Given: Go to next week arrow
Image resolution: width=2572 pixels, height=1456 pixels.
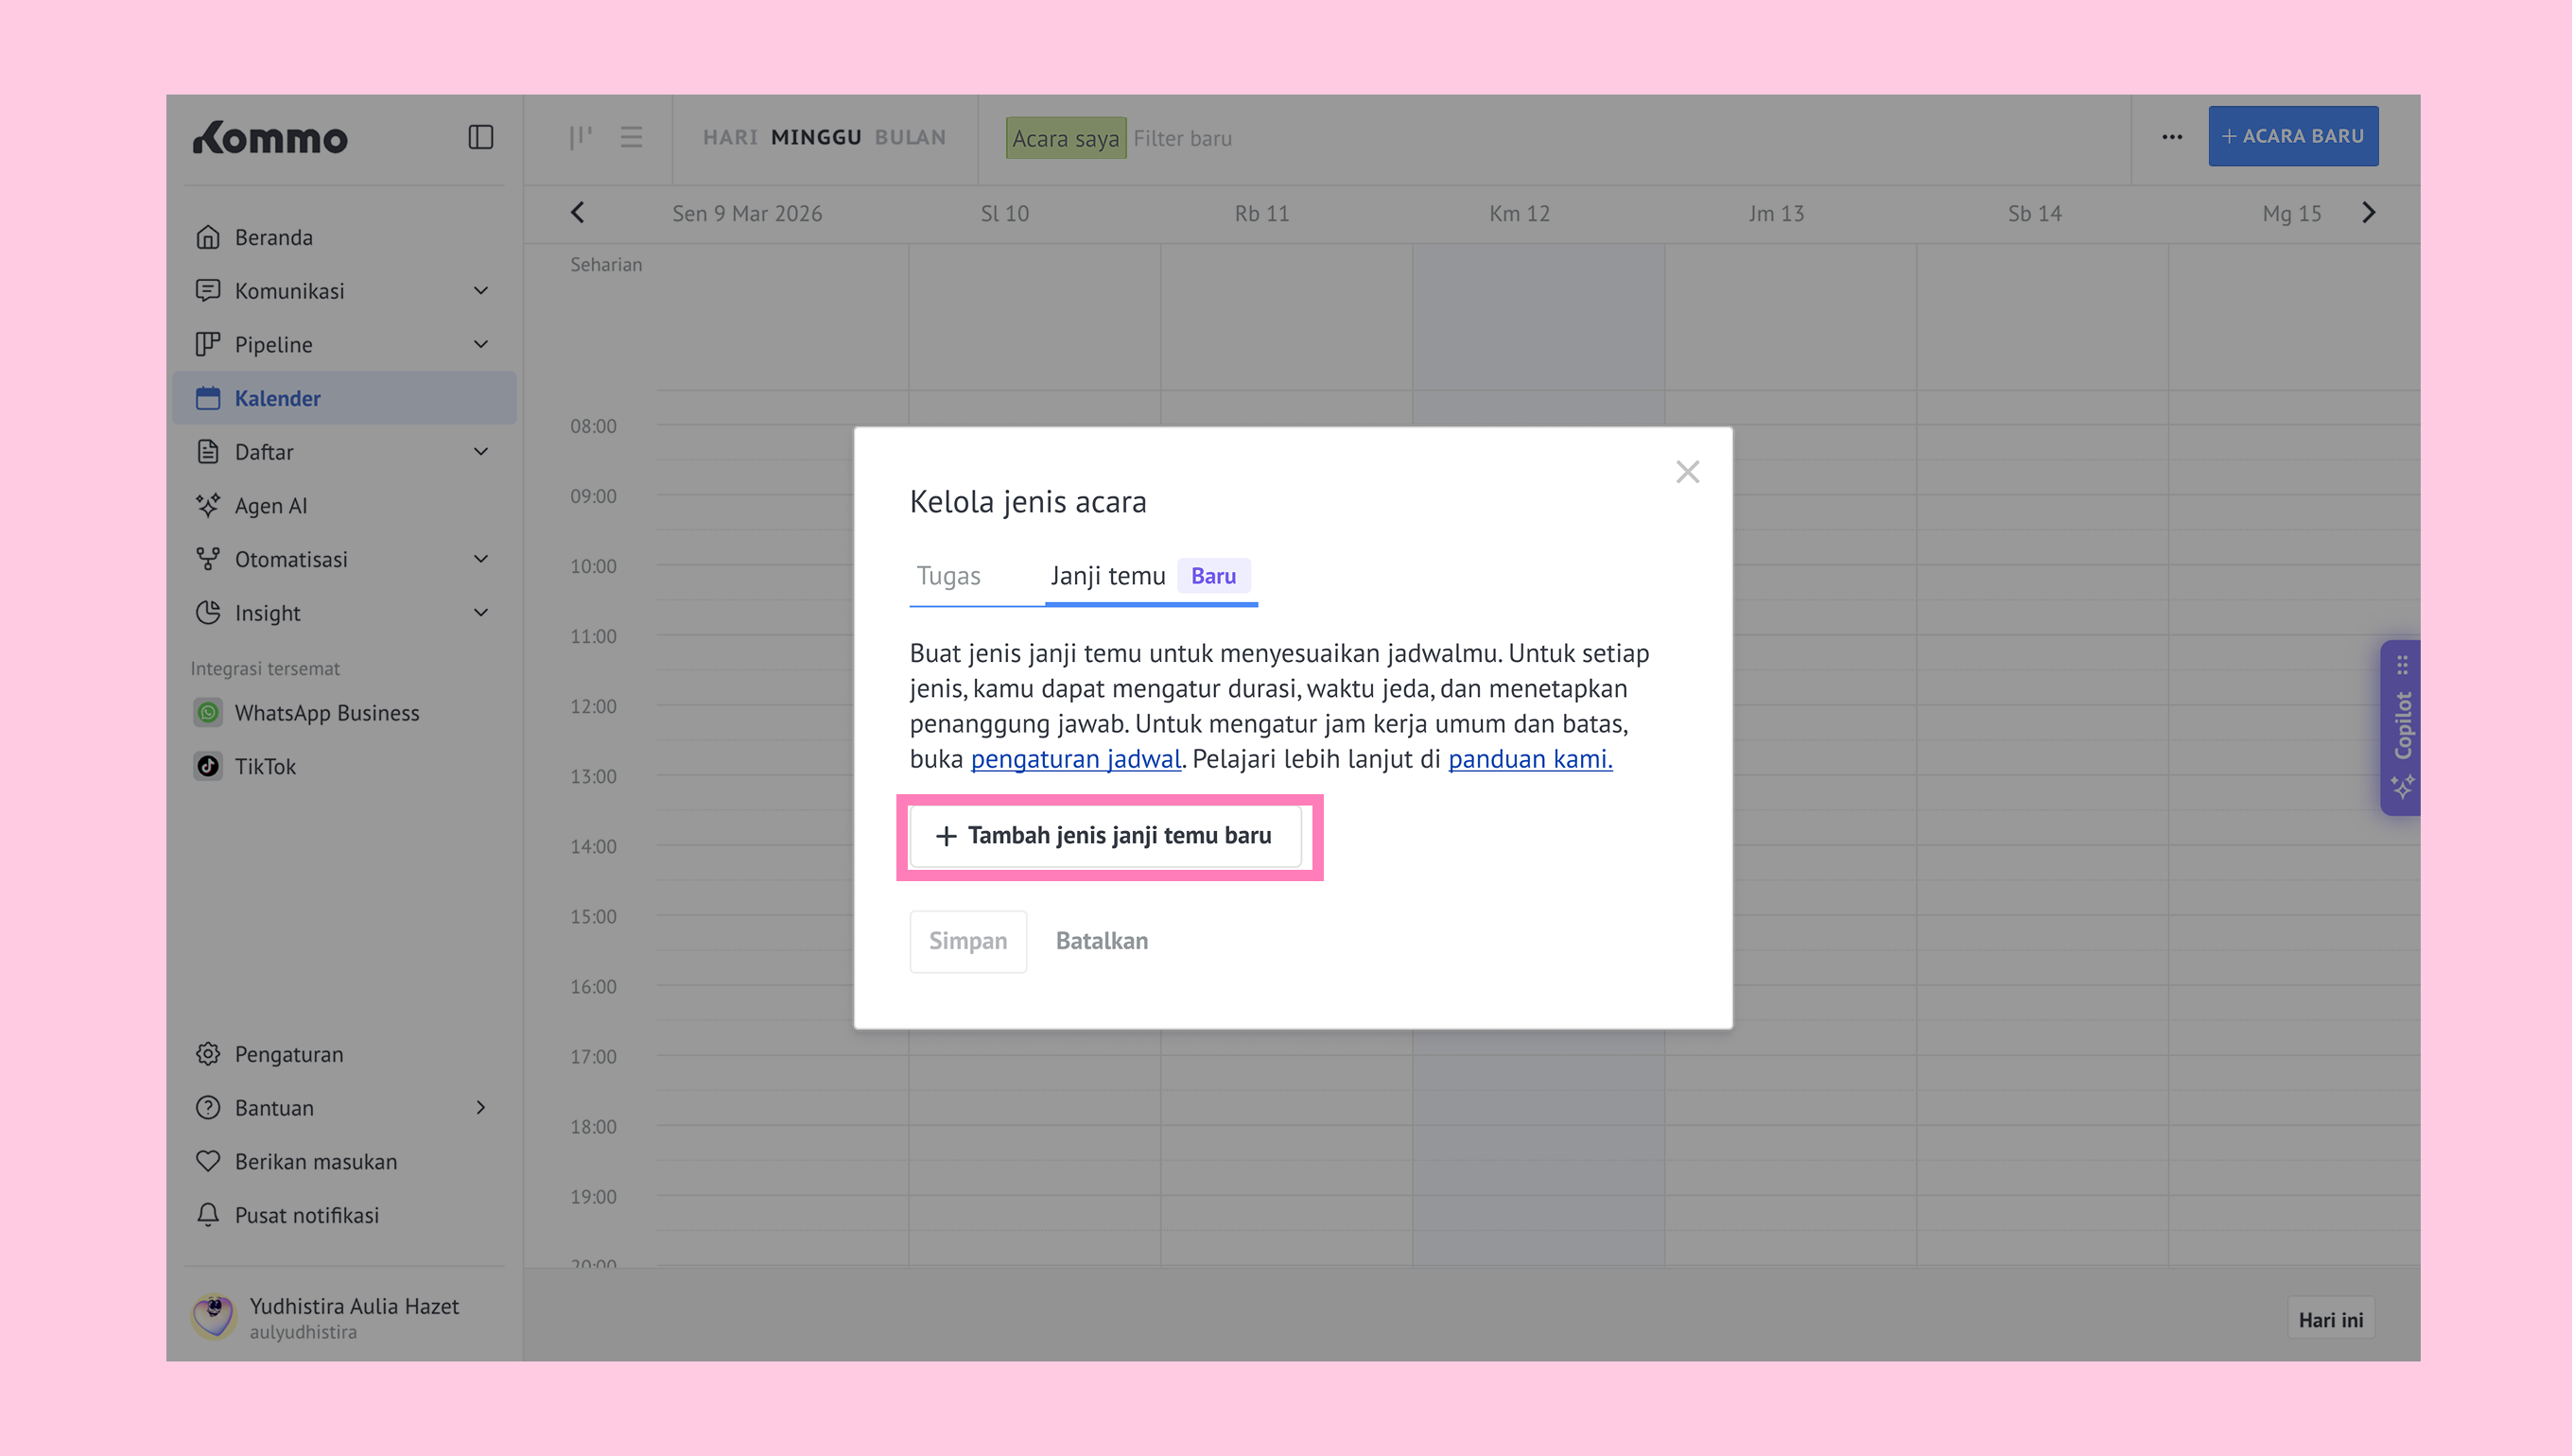Looking at the screenshot, I should 2368,212.
